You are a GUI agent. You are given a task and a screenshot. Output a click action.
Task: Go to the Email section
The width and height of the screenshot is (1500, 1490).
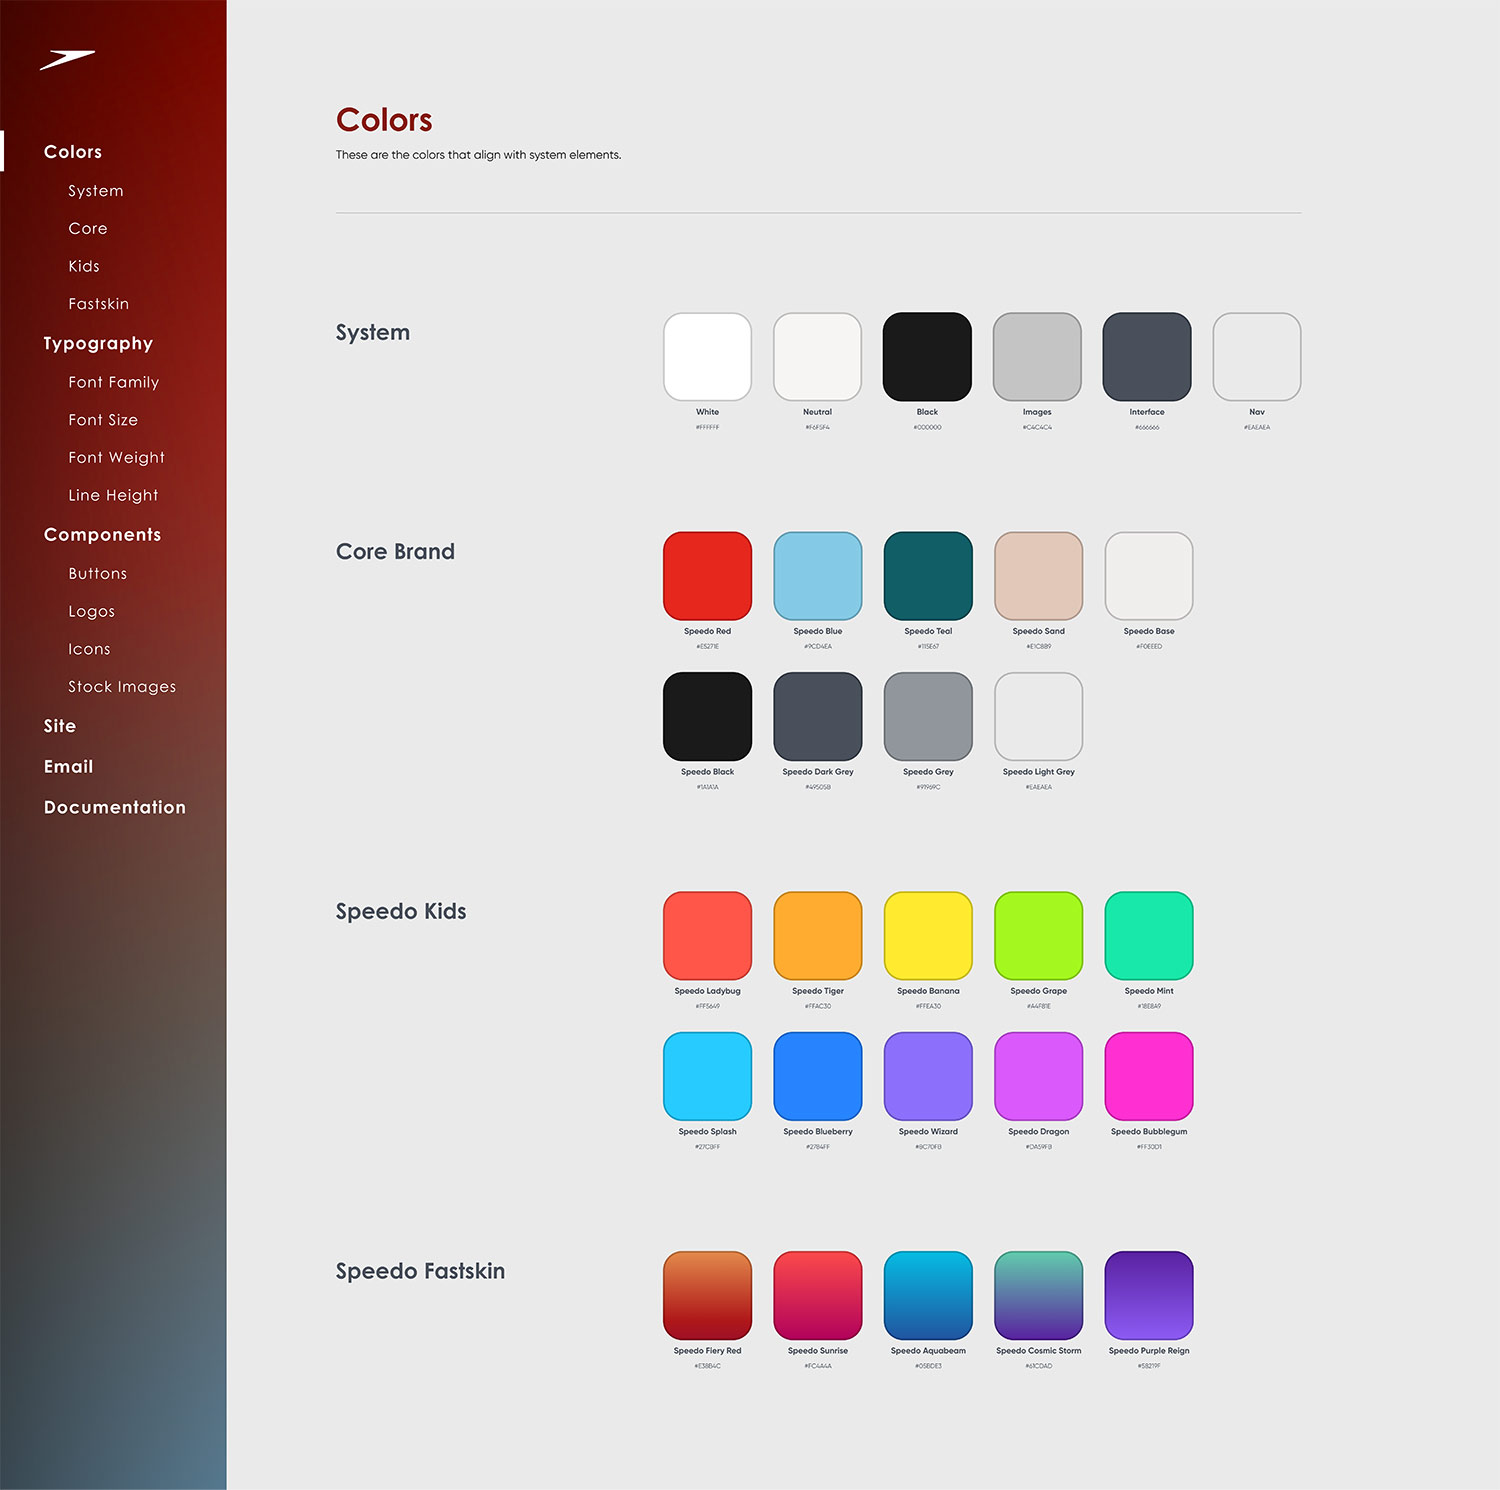(68, 766)
